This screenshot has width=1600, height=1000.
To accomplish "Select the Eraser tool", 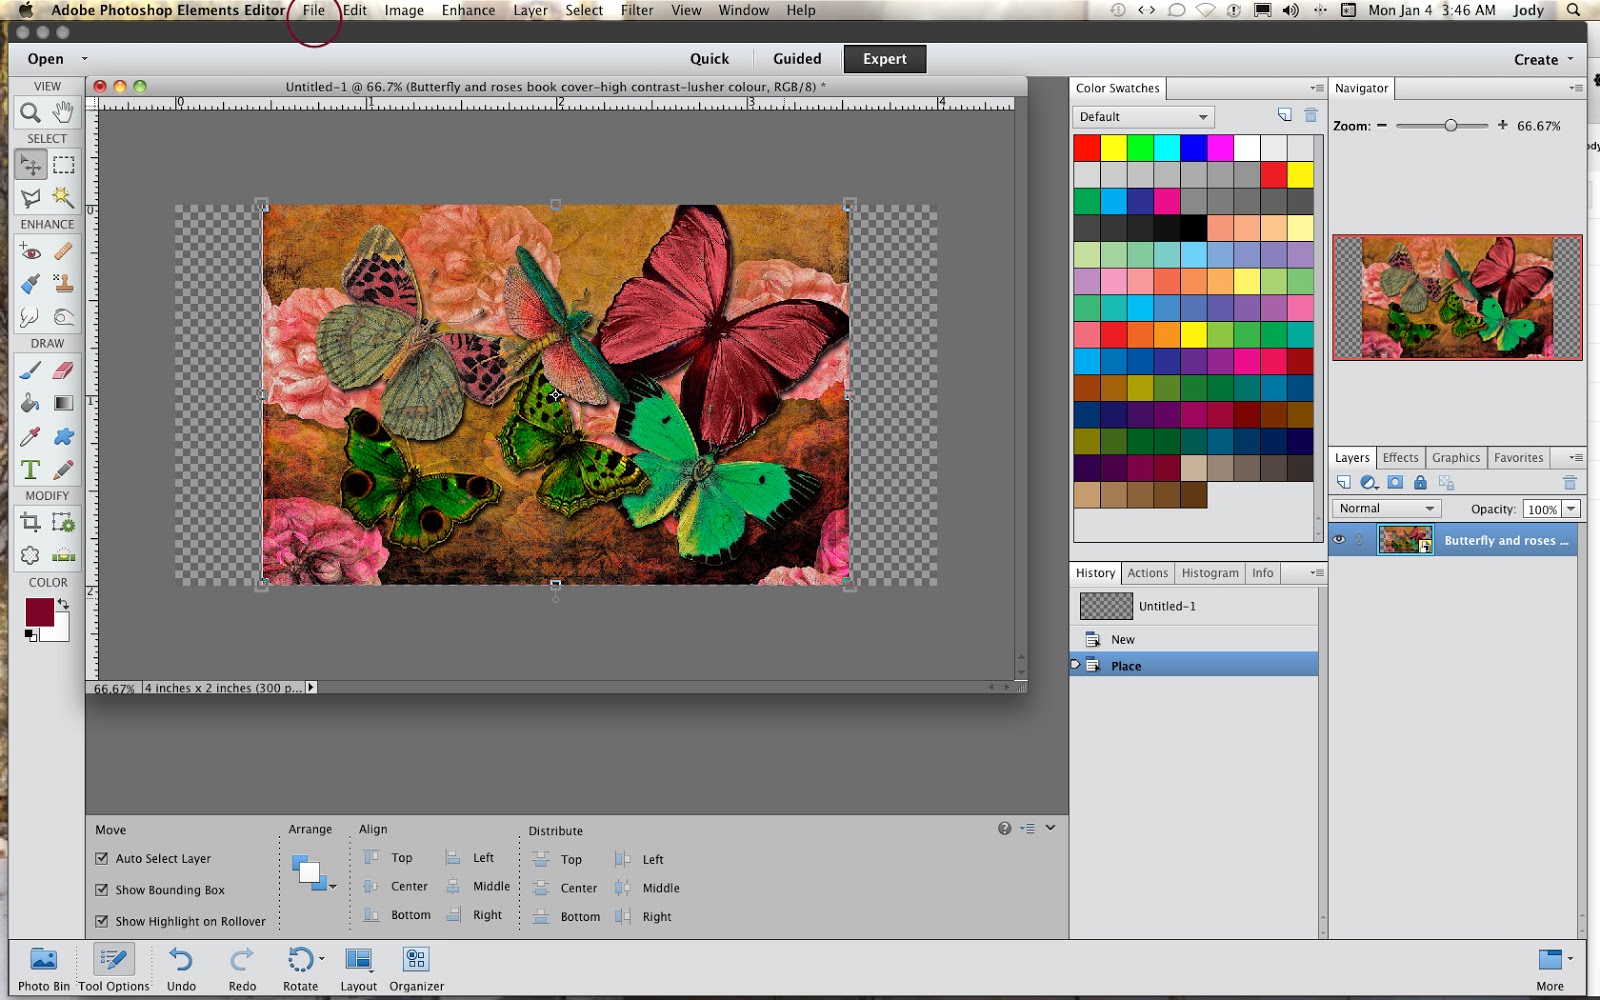I will [63, 370].
